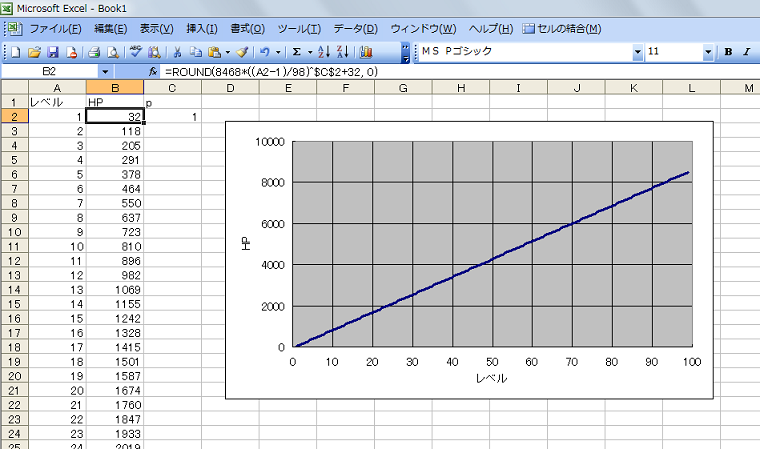760x449 pixels.
Task: Select cell with HP value 1674
Action: (115, 390)
